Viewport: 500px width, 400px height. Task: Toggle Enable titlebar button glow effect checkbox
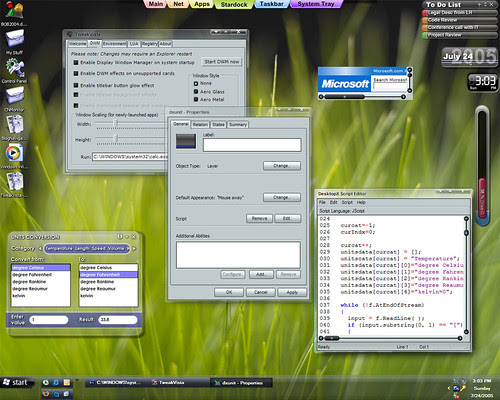(x=76, y=86)
